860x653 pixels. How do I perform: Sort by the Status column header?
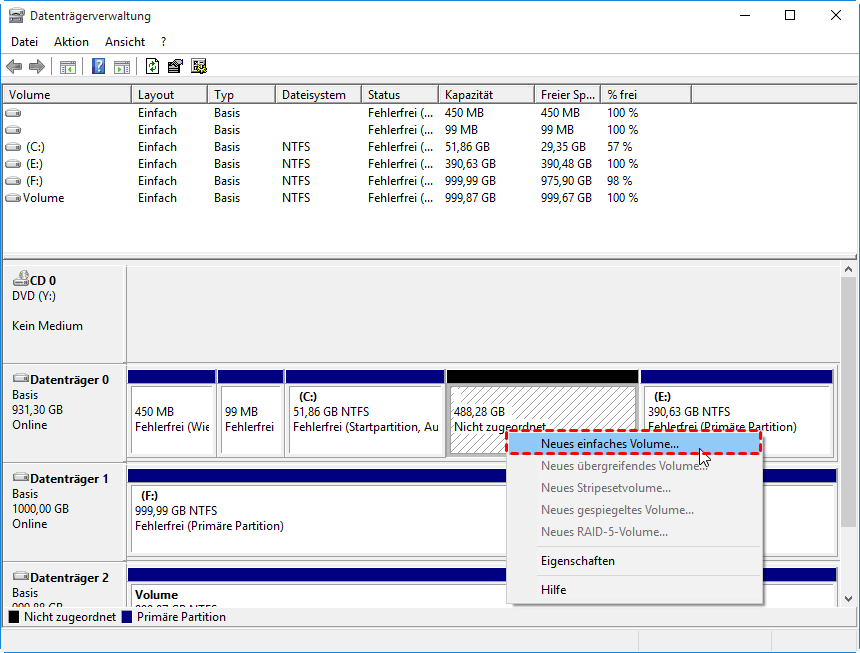[x=400, y=95]
